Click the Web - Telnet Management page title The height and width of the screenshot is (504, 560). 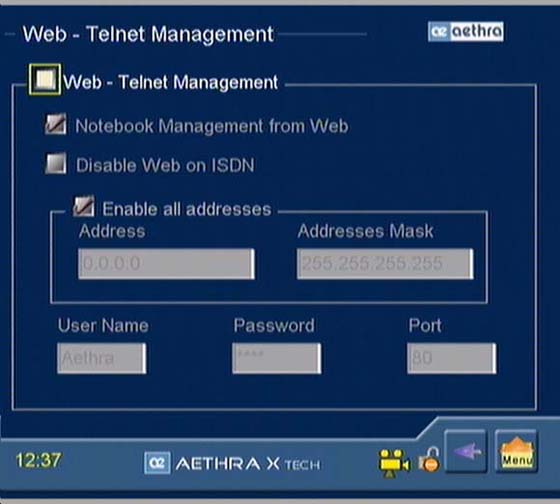pos(148,35)
